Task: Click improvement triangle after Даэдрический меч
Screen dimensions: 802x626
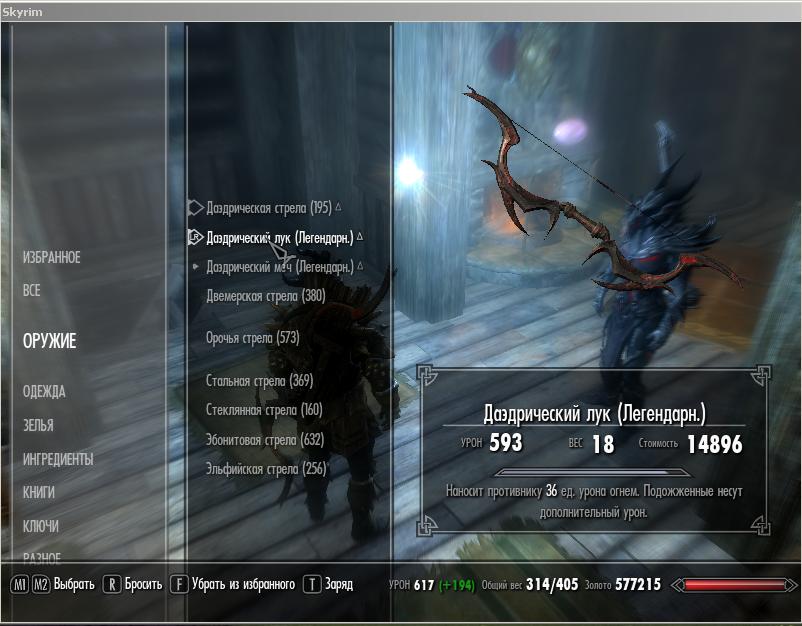Action: (x=360, y=266)
